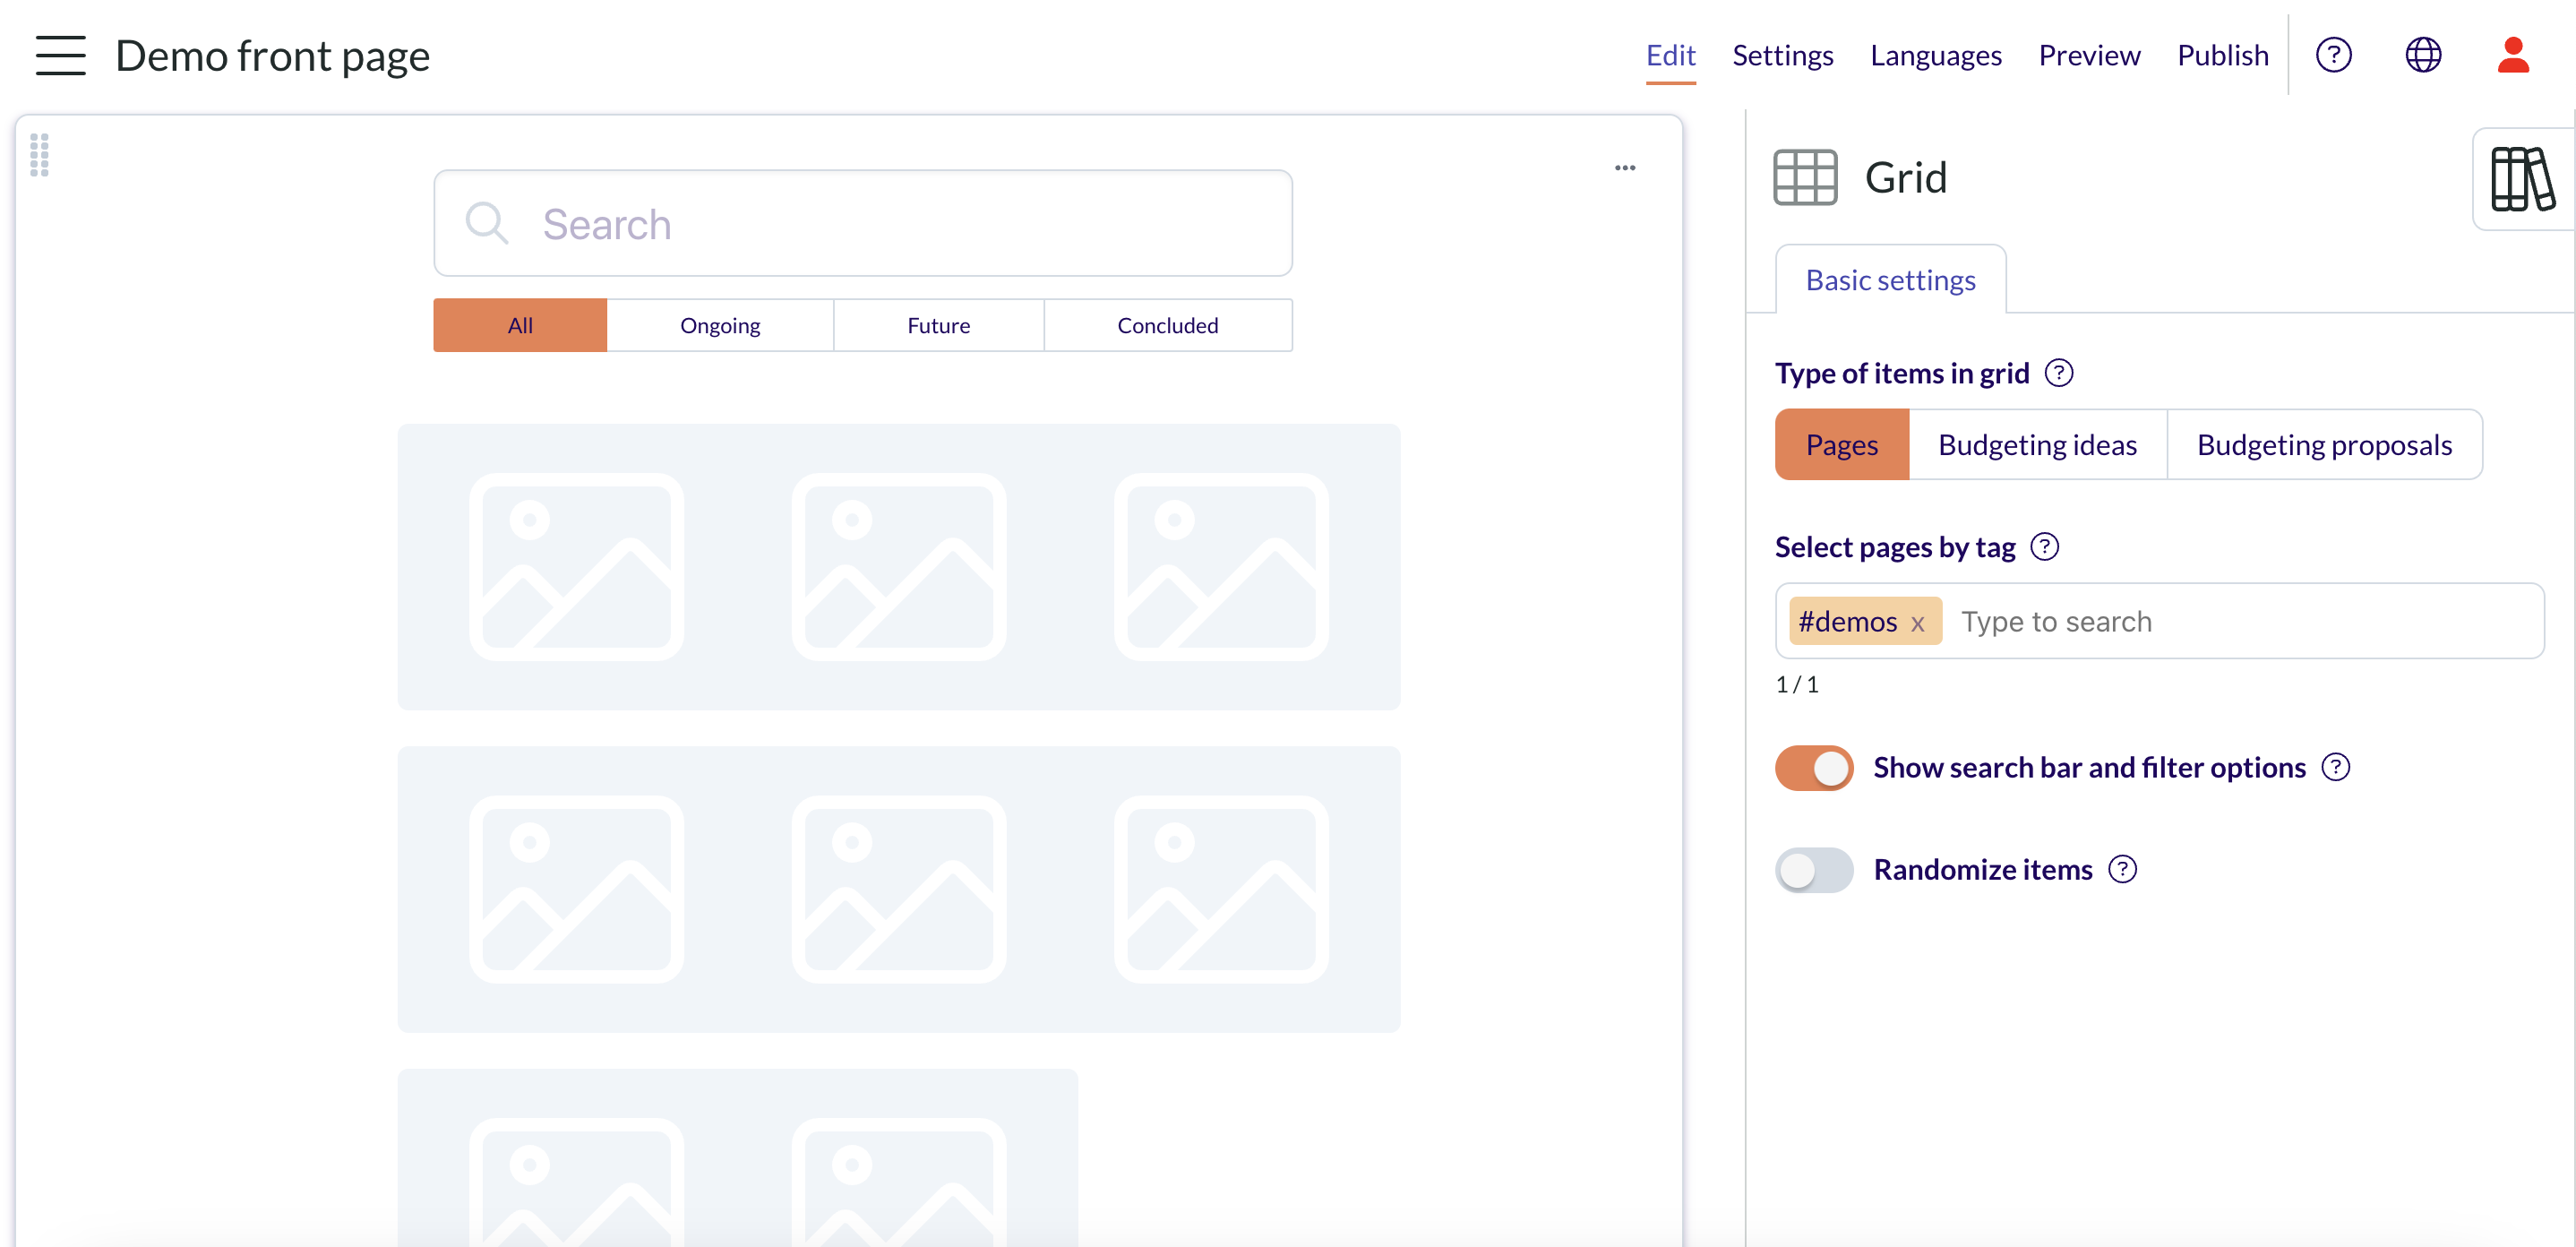This screenshot has height=1247, width=2576.
Task: Select the Basic settings tab
Action: click(1890, 280)
